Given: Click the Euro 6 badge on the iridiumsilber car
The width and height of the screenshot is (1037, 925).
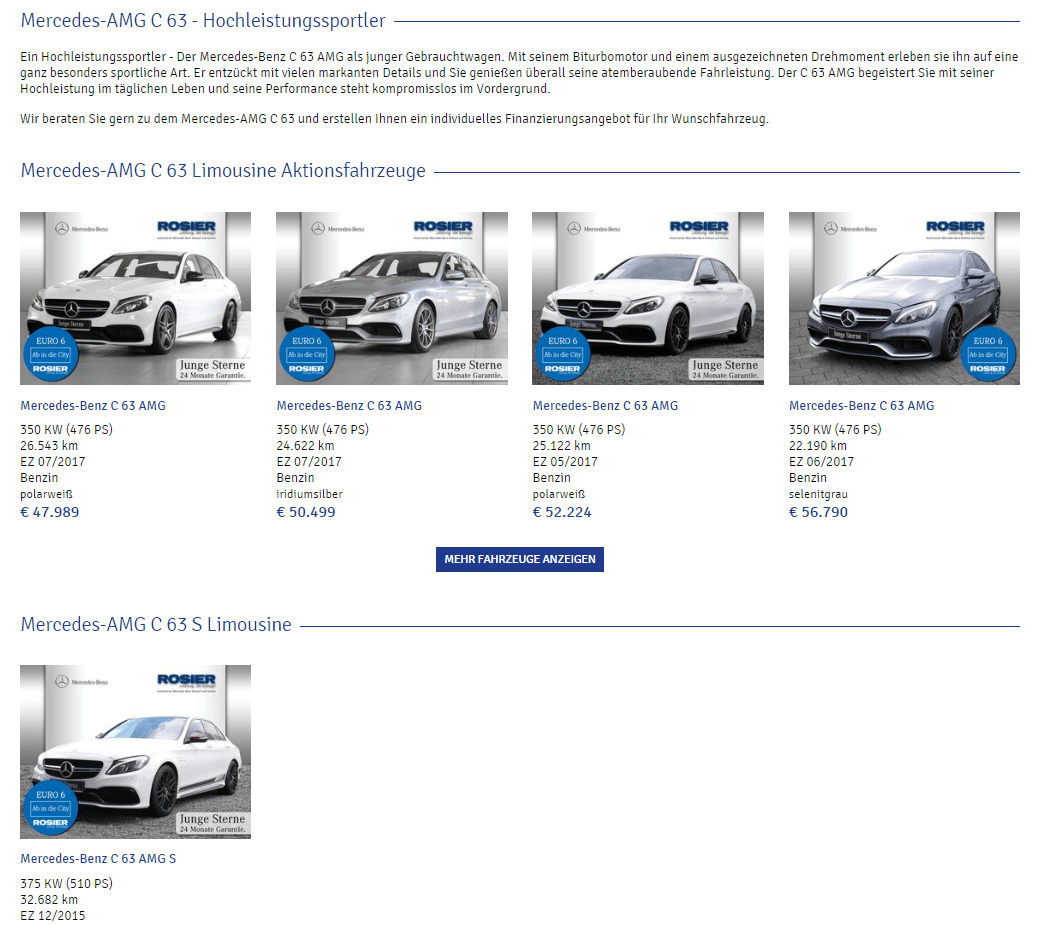Looking at the screenshot, I should tap(307, 354).
